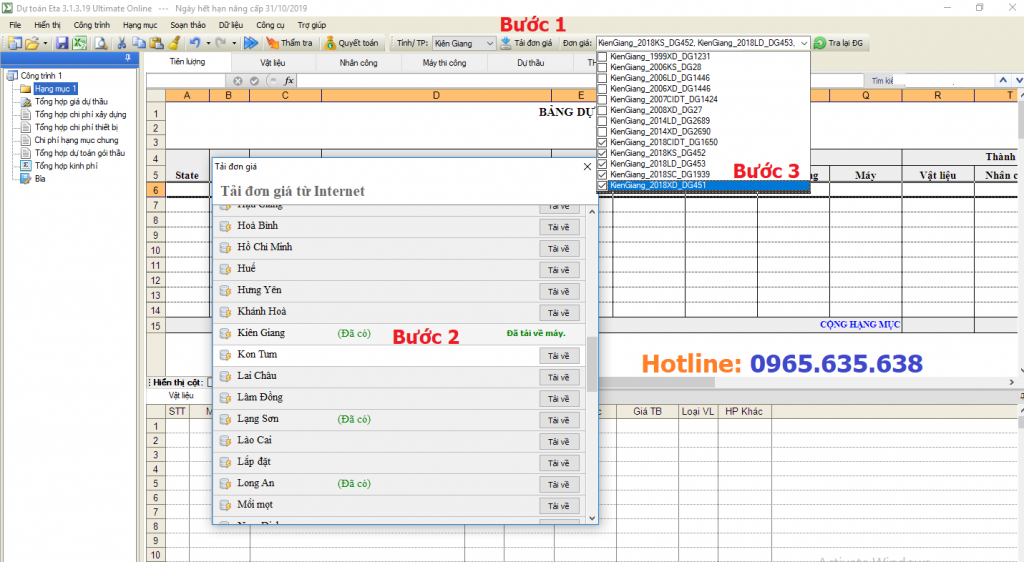
Task: Open print preview magnifier icon
Action: [x=100, y=43]
